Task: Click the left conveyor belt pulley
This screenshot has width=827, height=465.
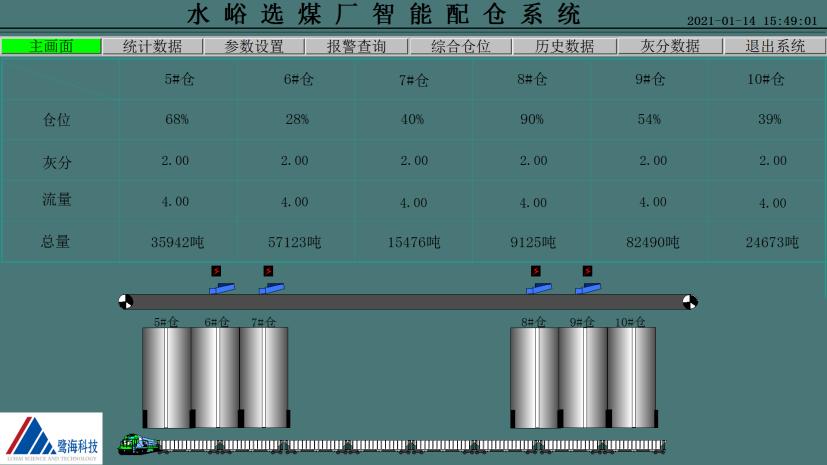Action: 126,302
